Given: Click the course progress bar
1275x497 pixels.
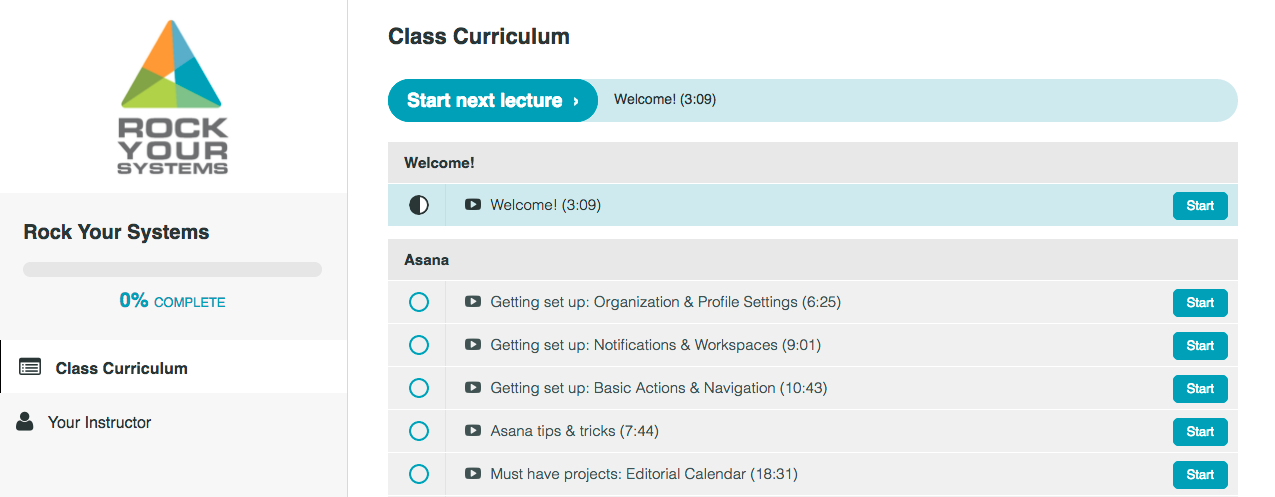Looking at the screenshot, I should (x=172, y=269).
